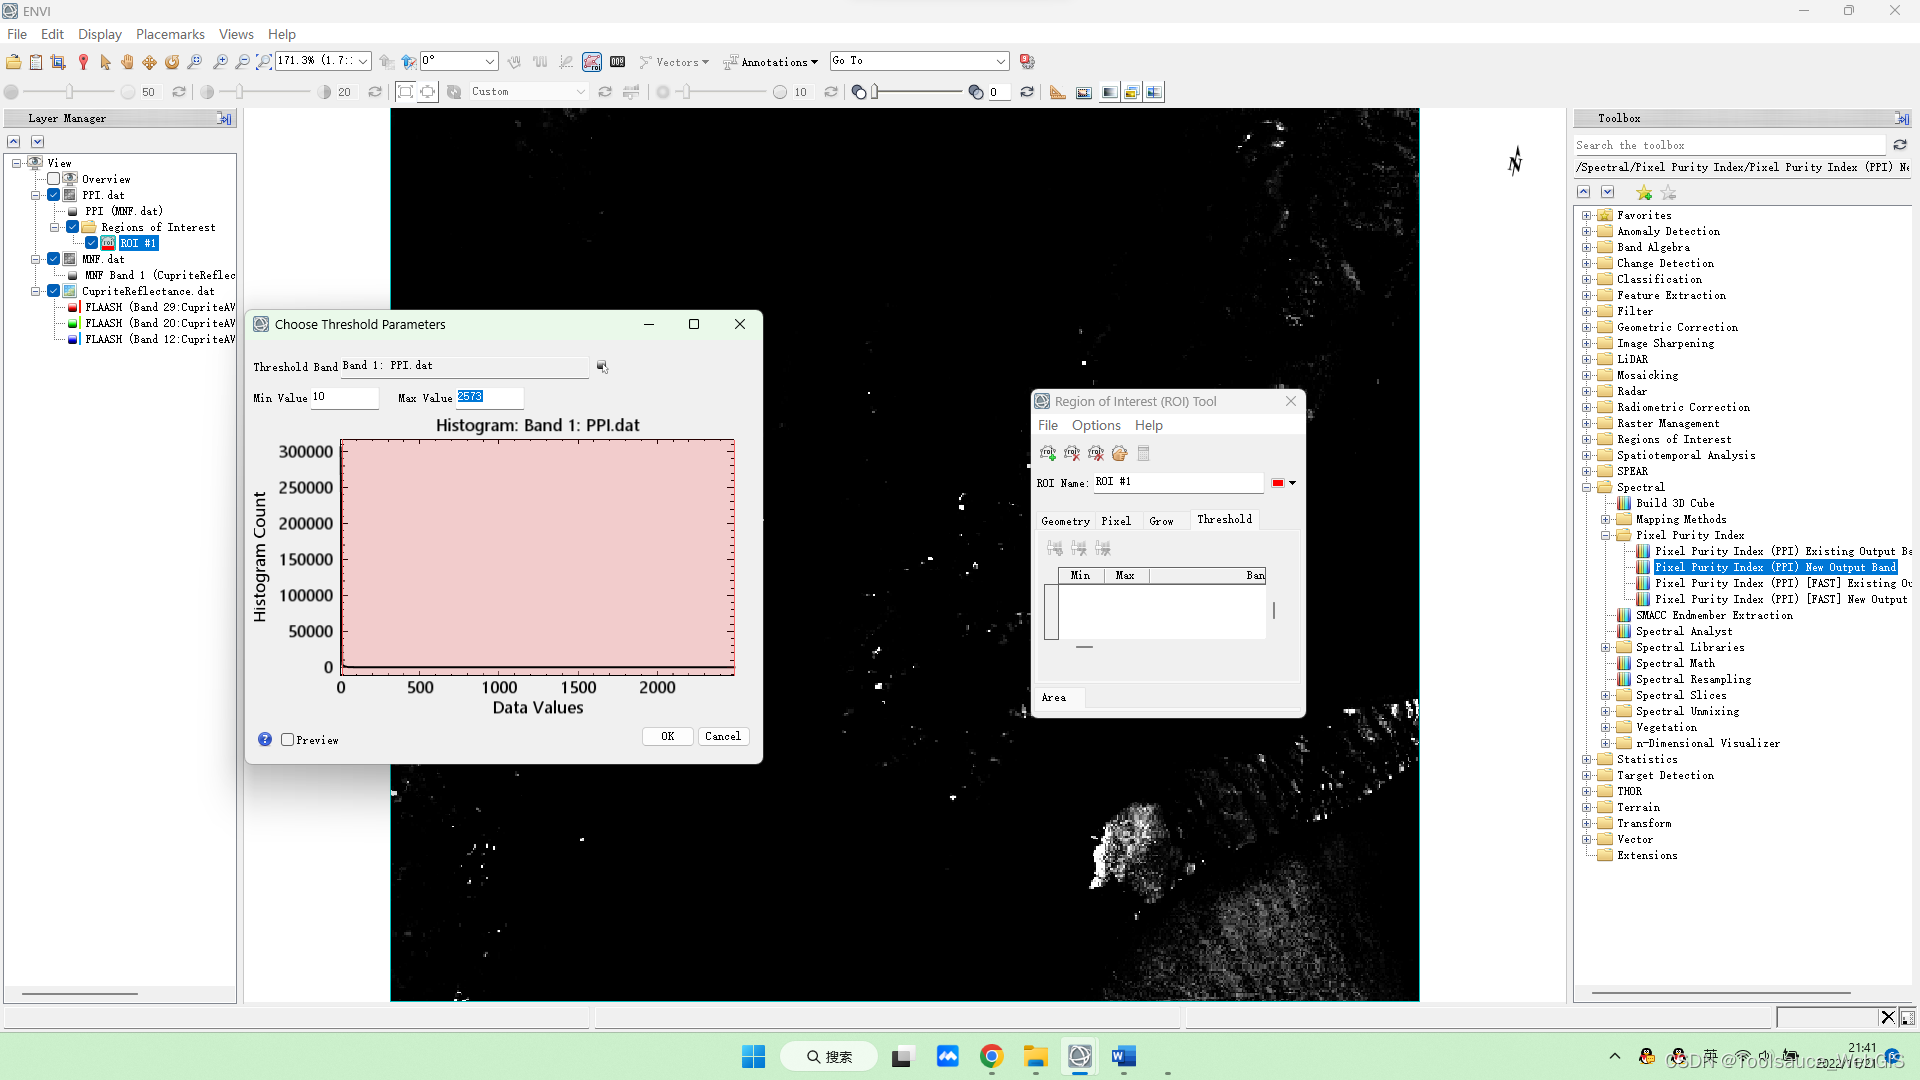Toggle the Overview checkbox in Layer Manager
Viewport: 1920px width, 1080px height.
pos(54,179)
